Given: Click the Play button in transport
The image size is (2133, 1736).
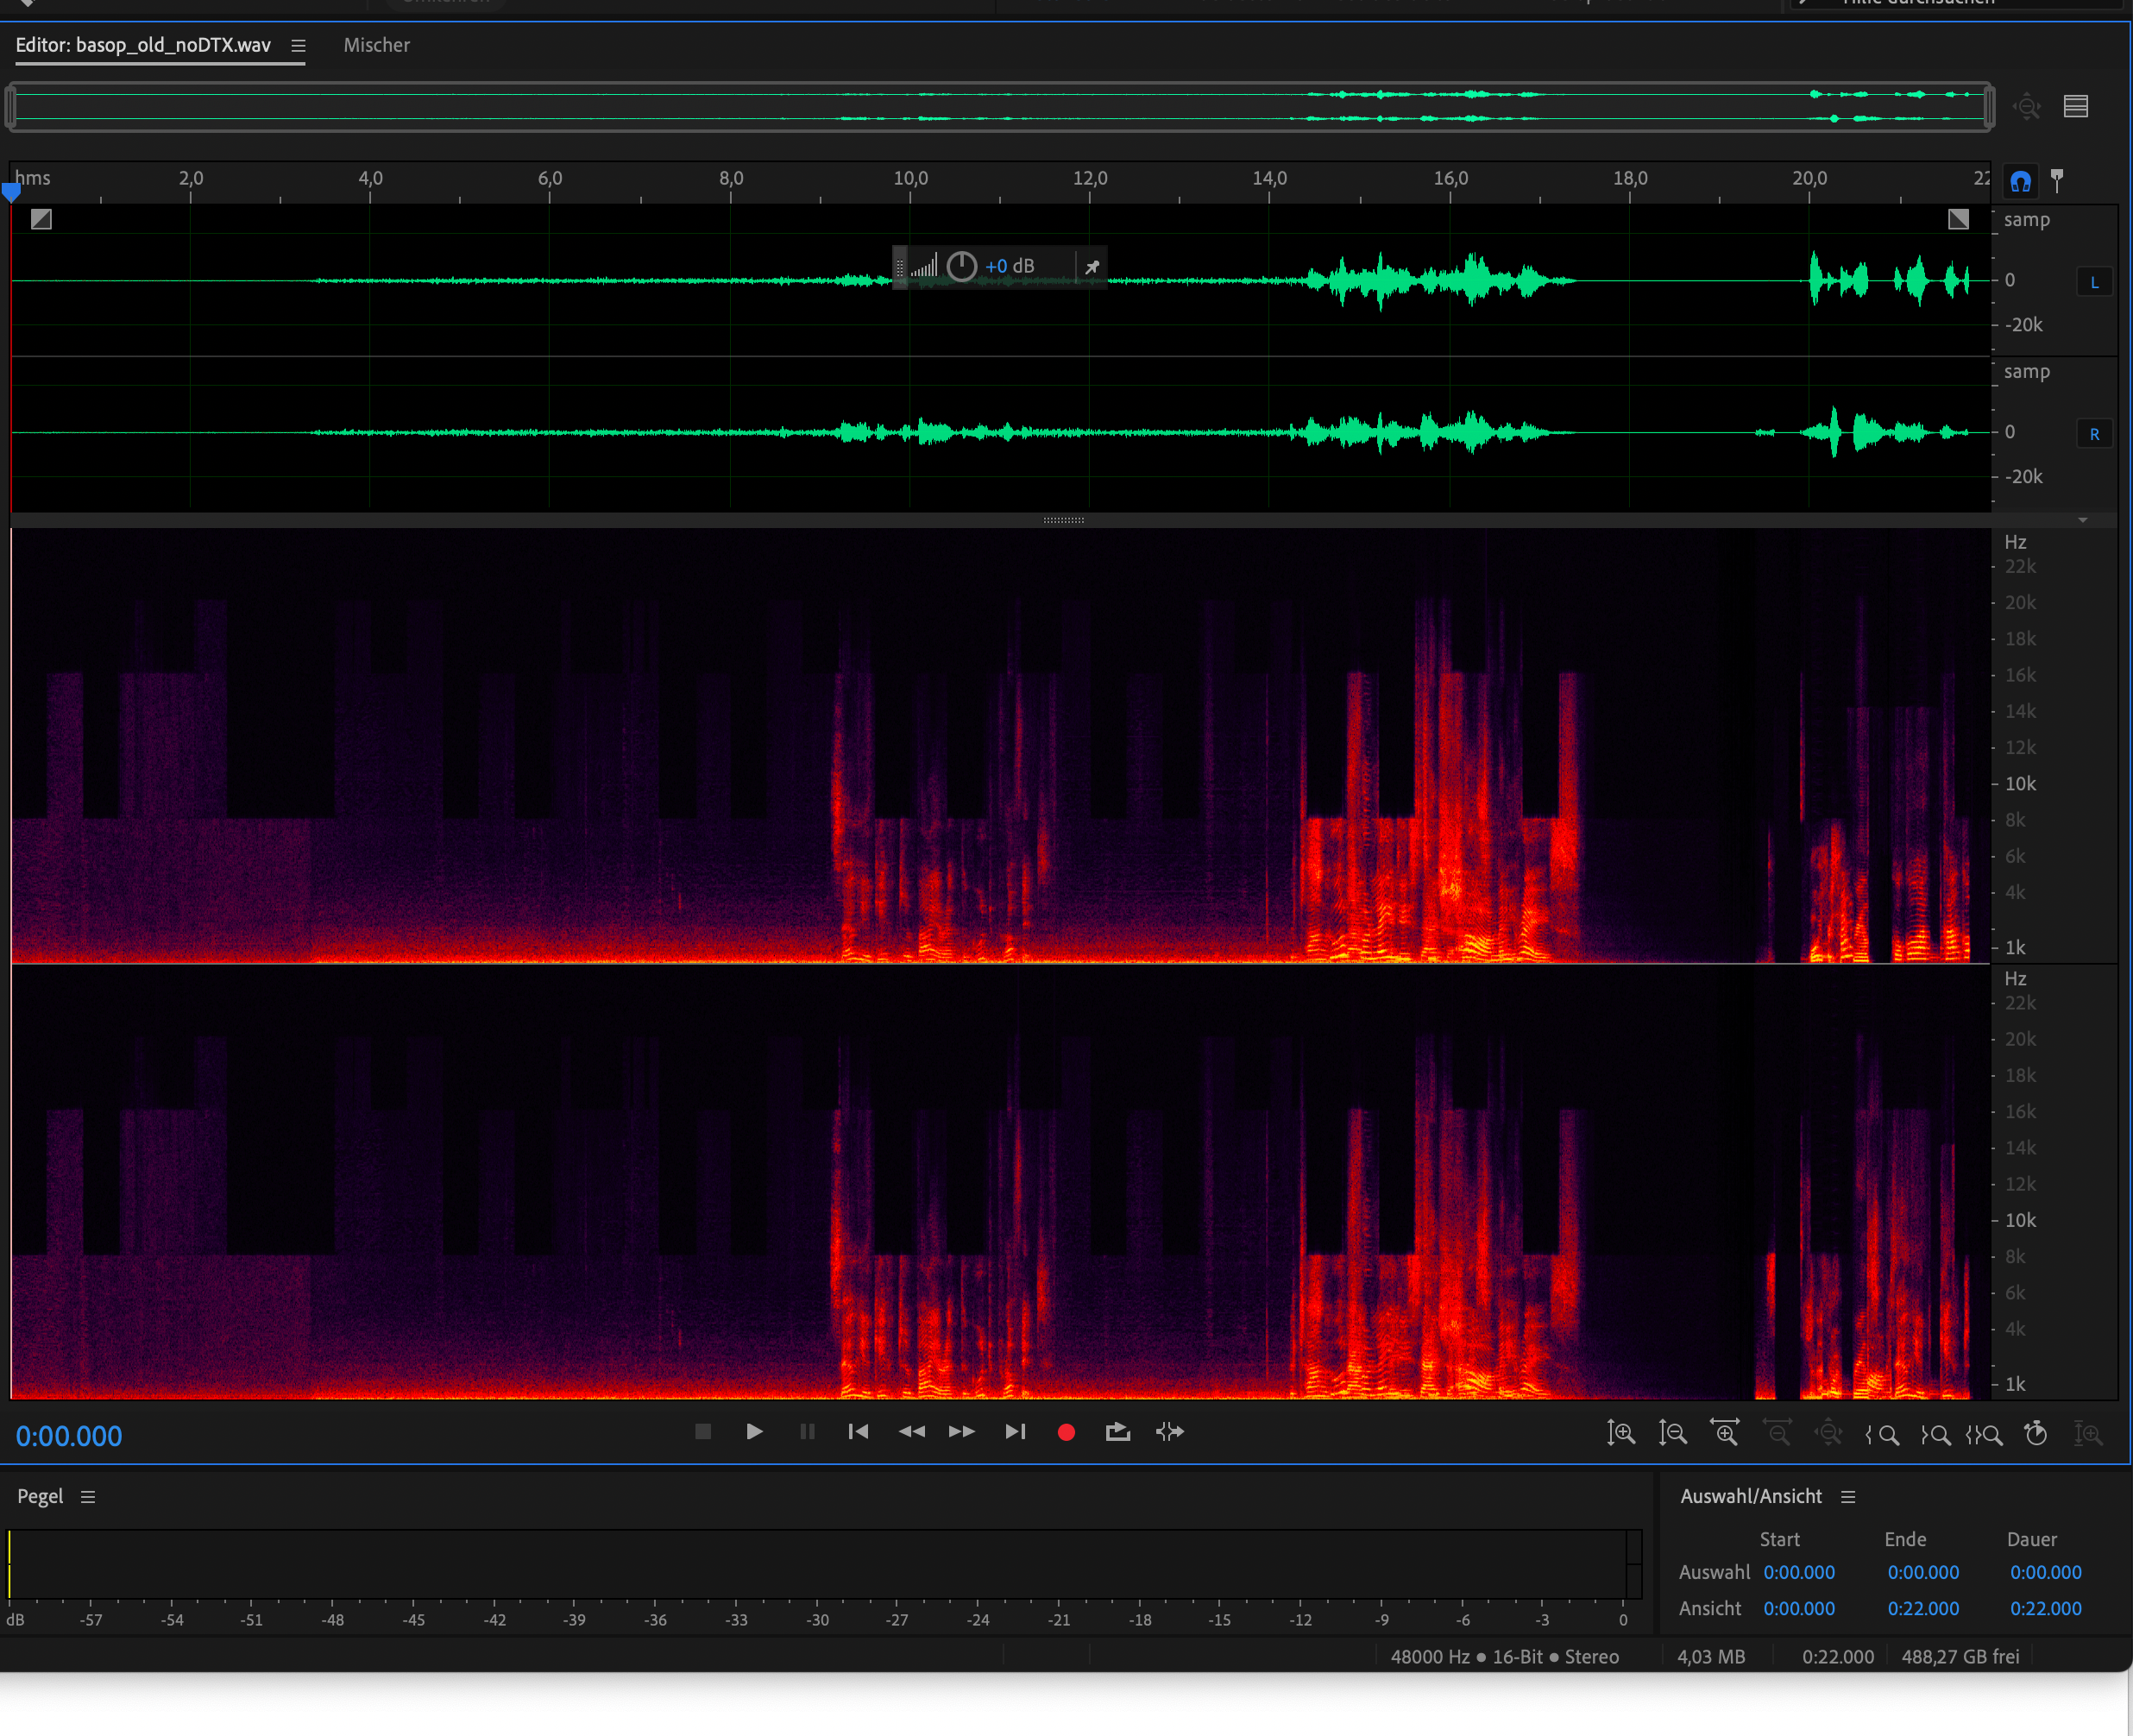Looking at the screenshot, I should tap(754, 1431).
